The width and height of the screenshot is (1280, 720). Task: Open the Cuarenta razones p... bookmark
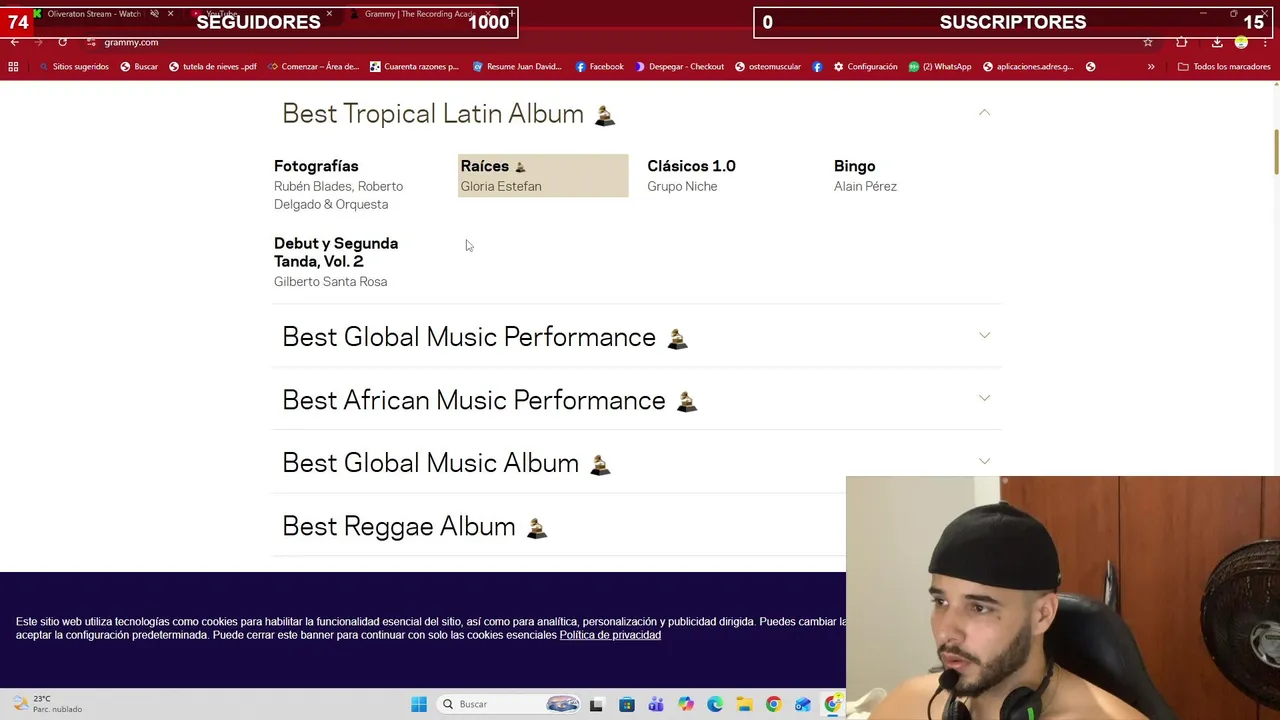click(x=414, y=67)
